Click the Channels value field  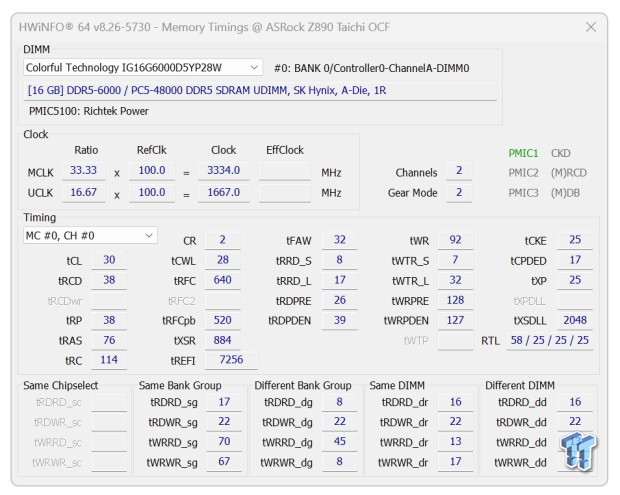click(x=459, y=171)
